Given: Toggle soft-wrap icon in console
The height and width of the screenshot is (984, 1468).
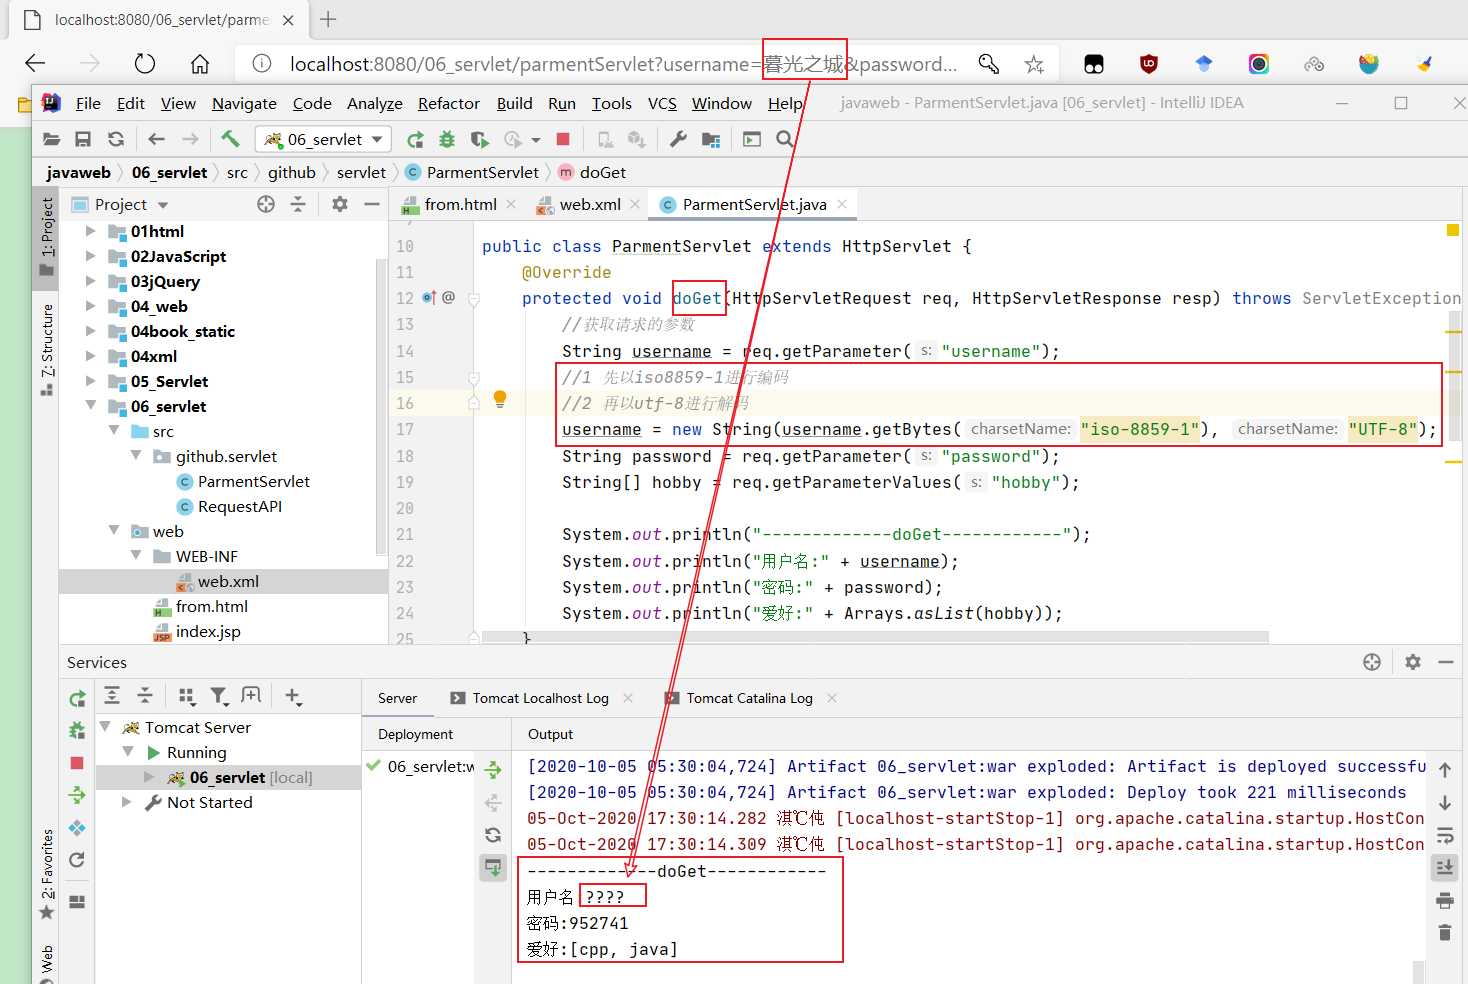Looking at the screenshot, I should [x=1445, y=835].
